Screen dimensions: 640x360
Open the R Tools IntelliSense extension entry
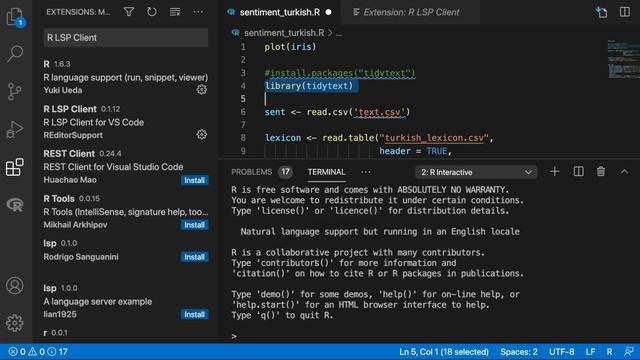(126, 211)
